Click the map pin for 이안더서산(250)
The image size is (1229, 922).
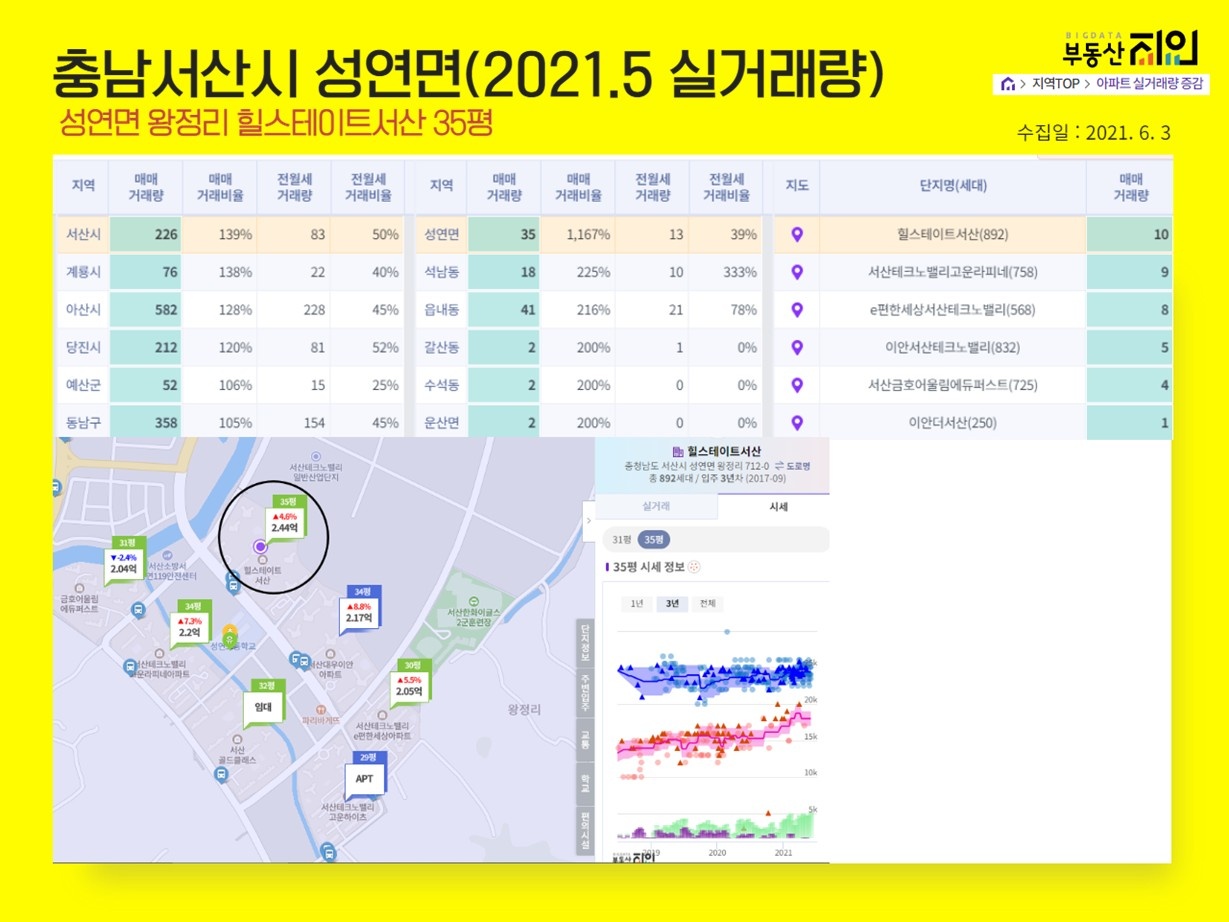pos(797,423)
